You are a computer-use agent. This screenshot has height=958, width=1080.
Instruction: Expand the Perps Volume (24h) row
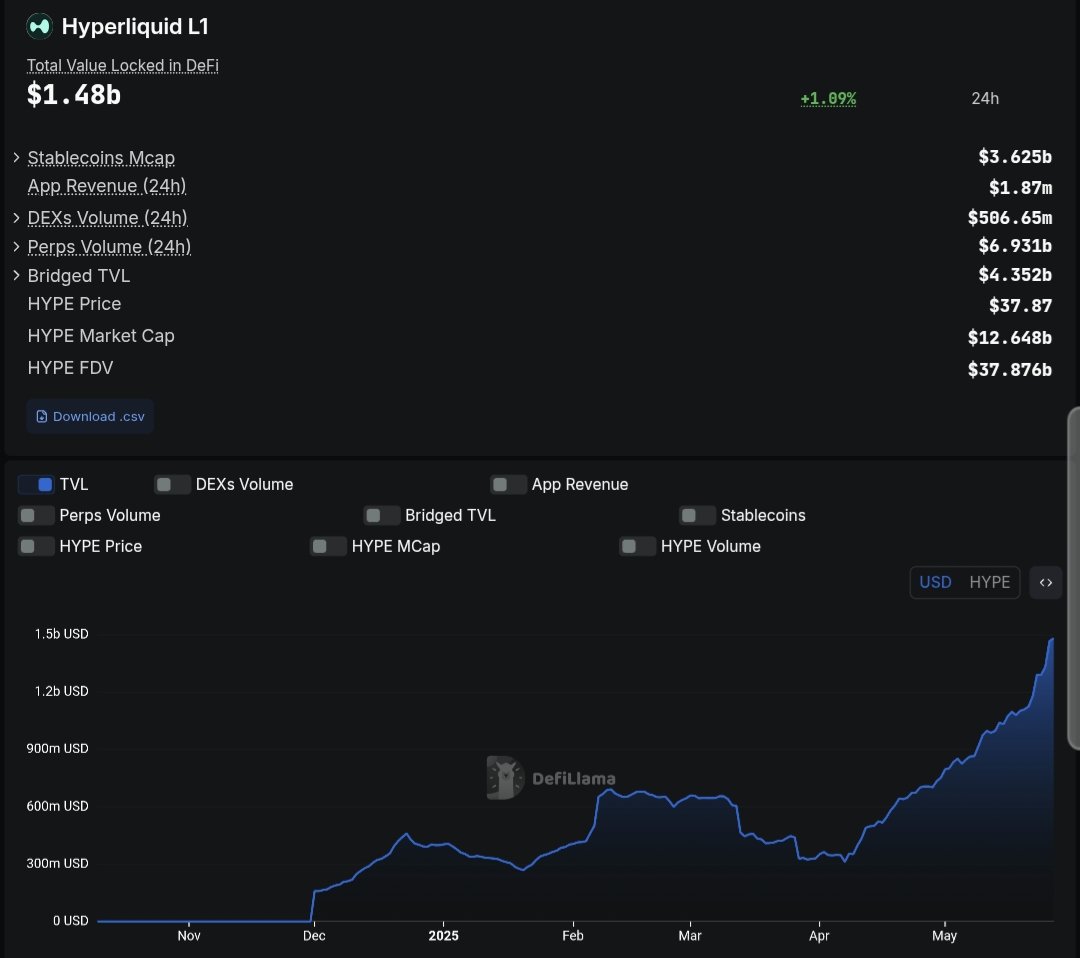pyautogui.click(x=16, y=246)
